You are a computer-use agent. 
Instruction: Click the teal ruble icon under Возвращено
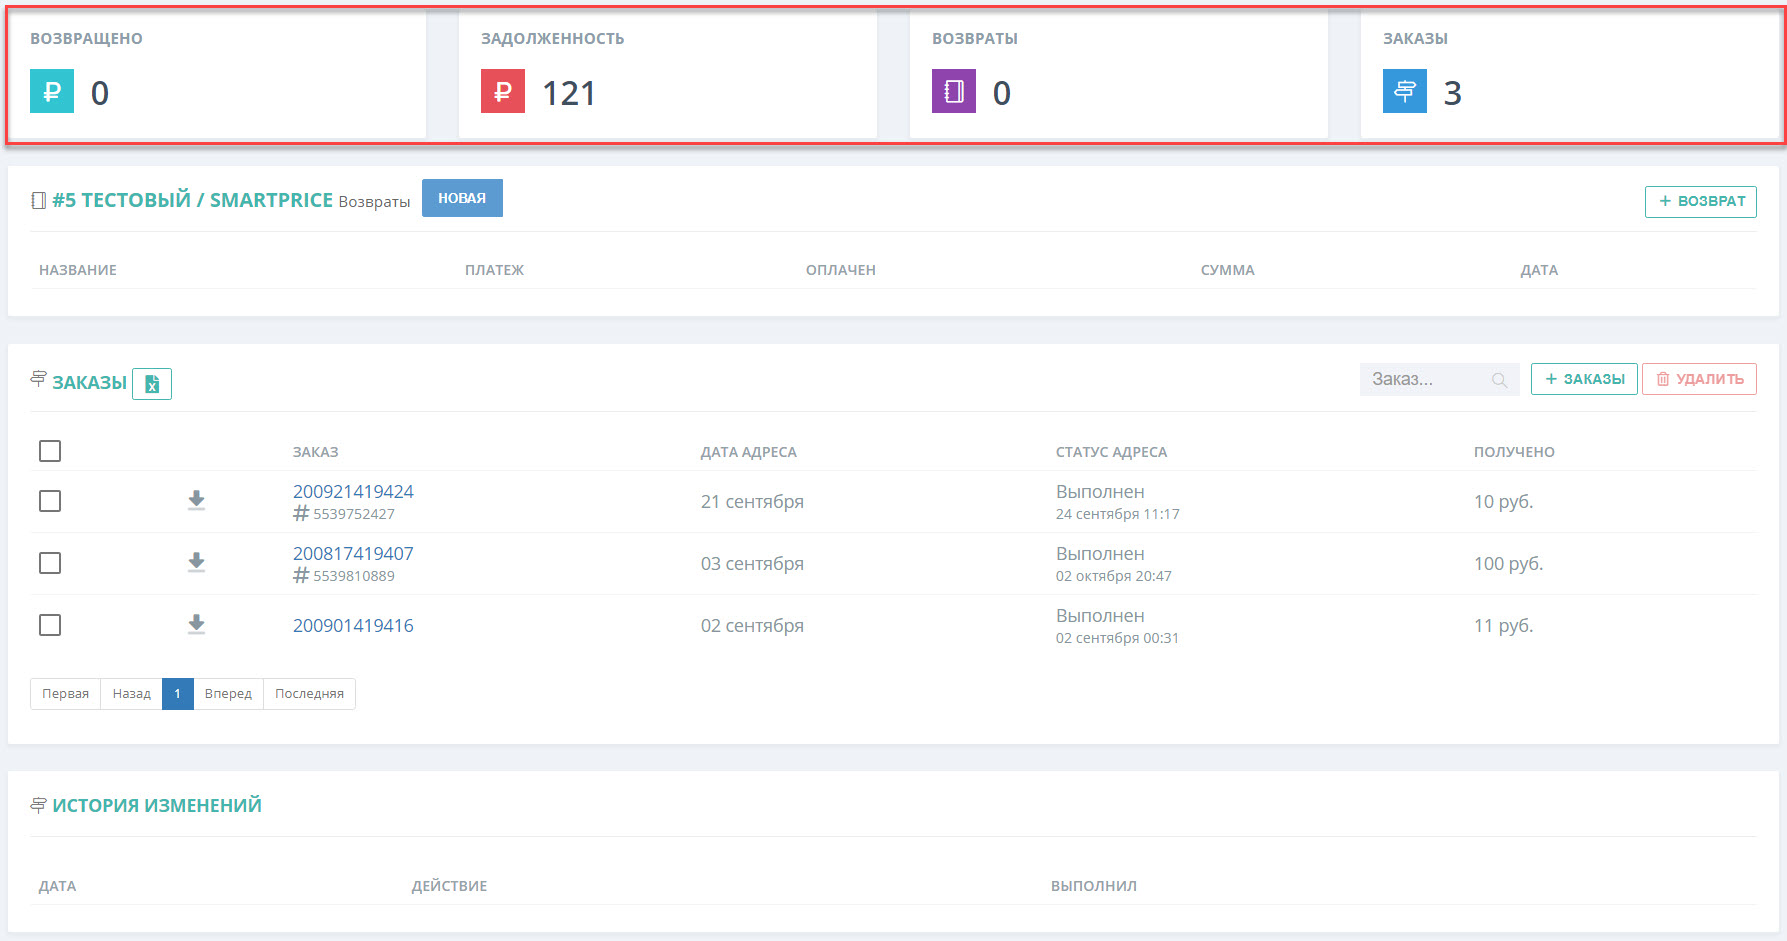point(52,91)
